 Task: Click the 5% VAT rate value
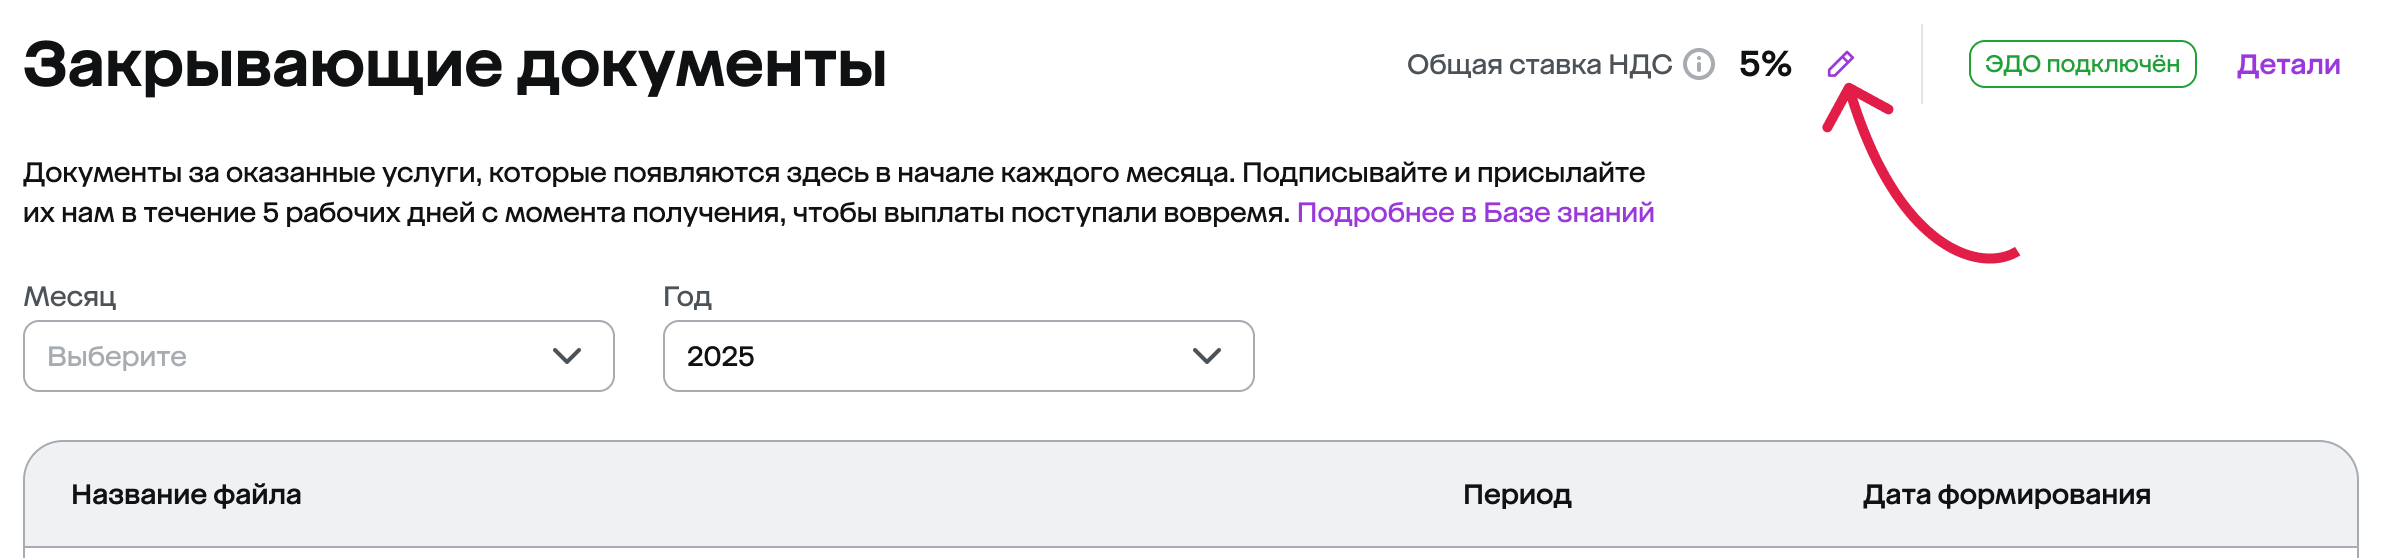[1765, 64]
